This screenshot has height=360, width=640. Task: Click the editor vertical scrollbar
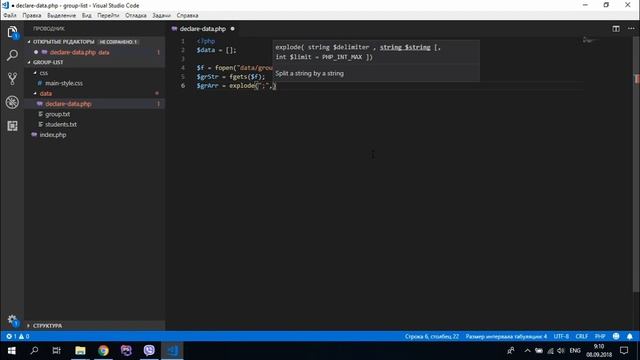pyautogui.click(x=636, y=163)
